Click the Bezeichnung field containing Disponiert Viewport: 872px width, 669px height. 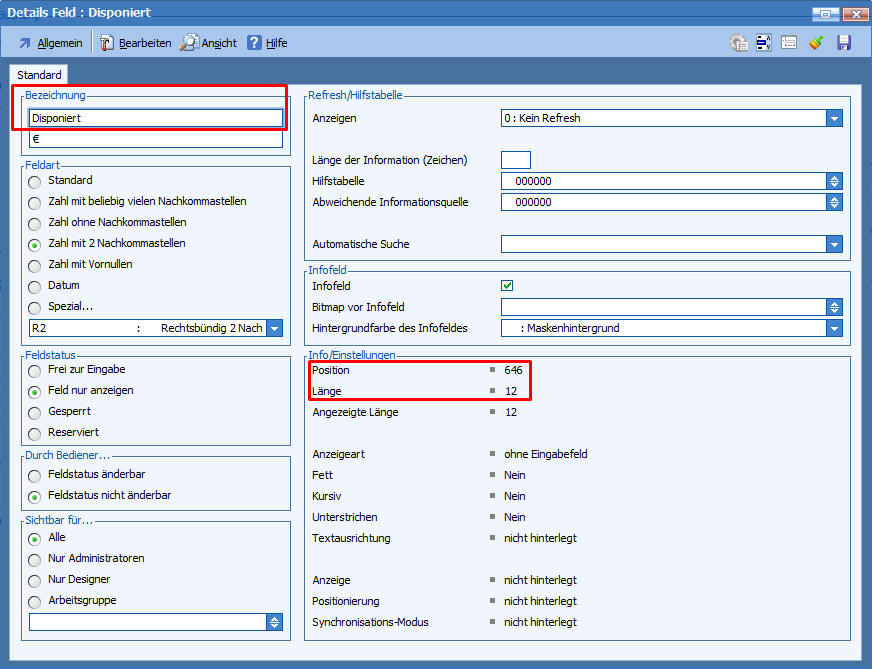155,118
